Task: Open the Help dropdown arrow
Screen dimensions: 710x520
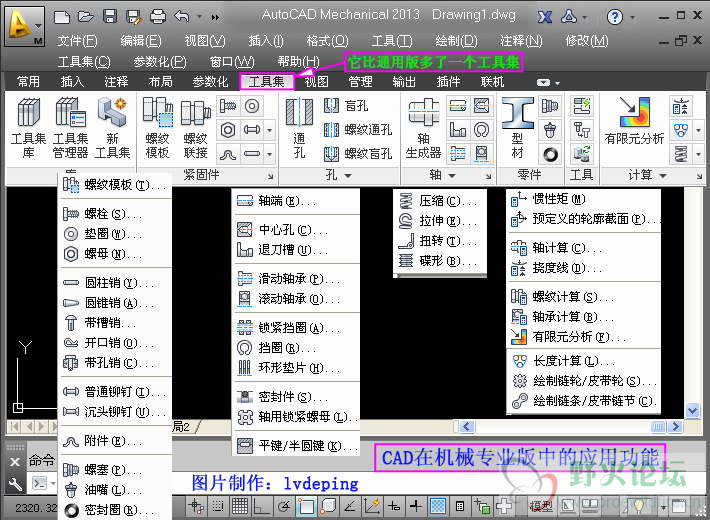Action: point(632,18)
